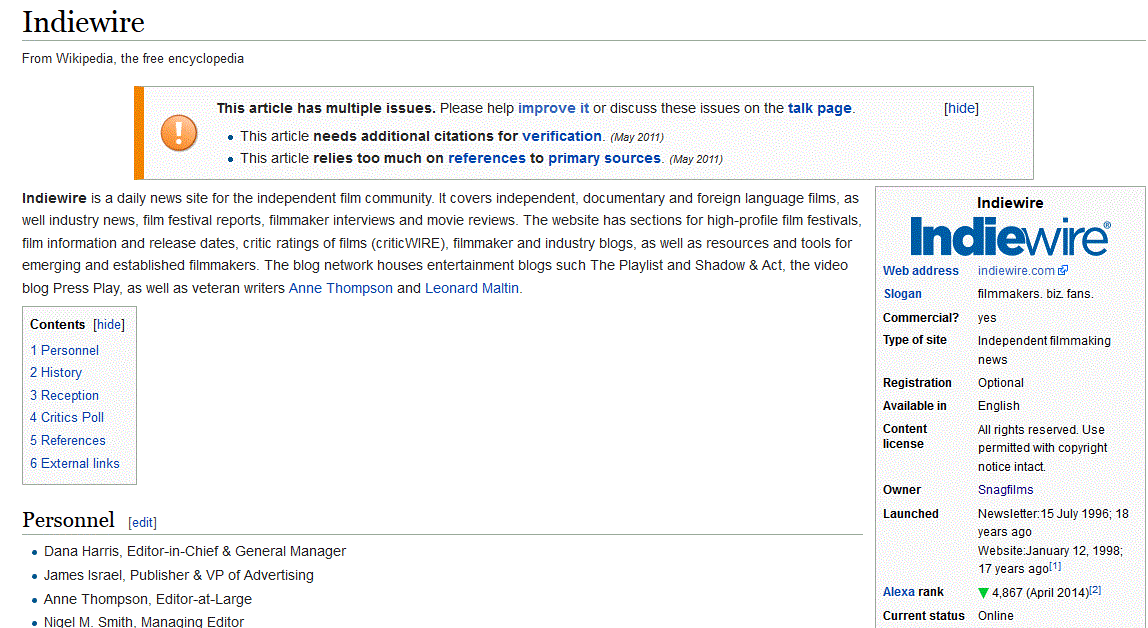Open footnote [2] after Alexa rank
The image size is (1148, 628).
pos(1095,590)
